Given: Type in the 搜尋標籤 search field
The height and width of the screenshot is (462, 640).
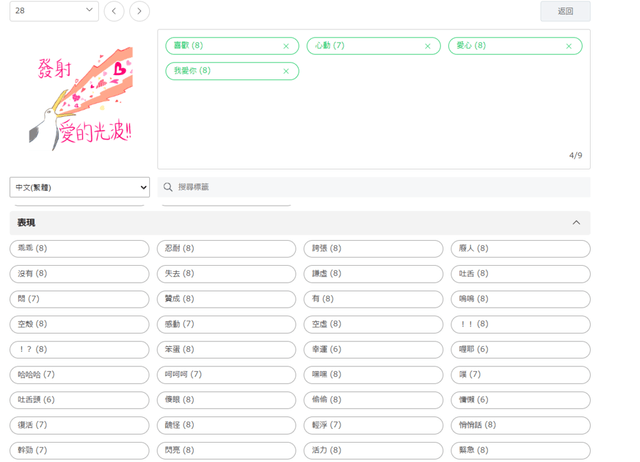Looking at the screenshot, I should [380, 187].
